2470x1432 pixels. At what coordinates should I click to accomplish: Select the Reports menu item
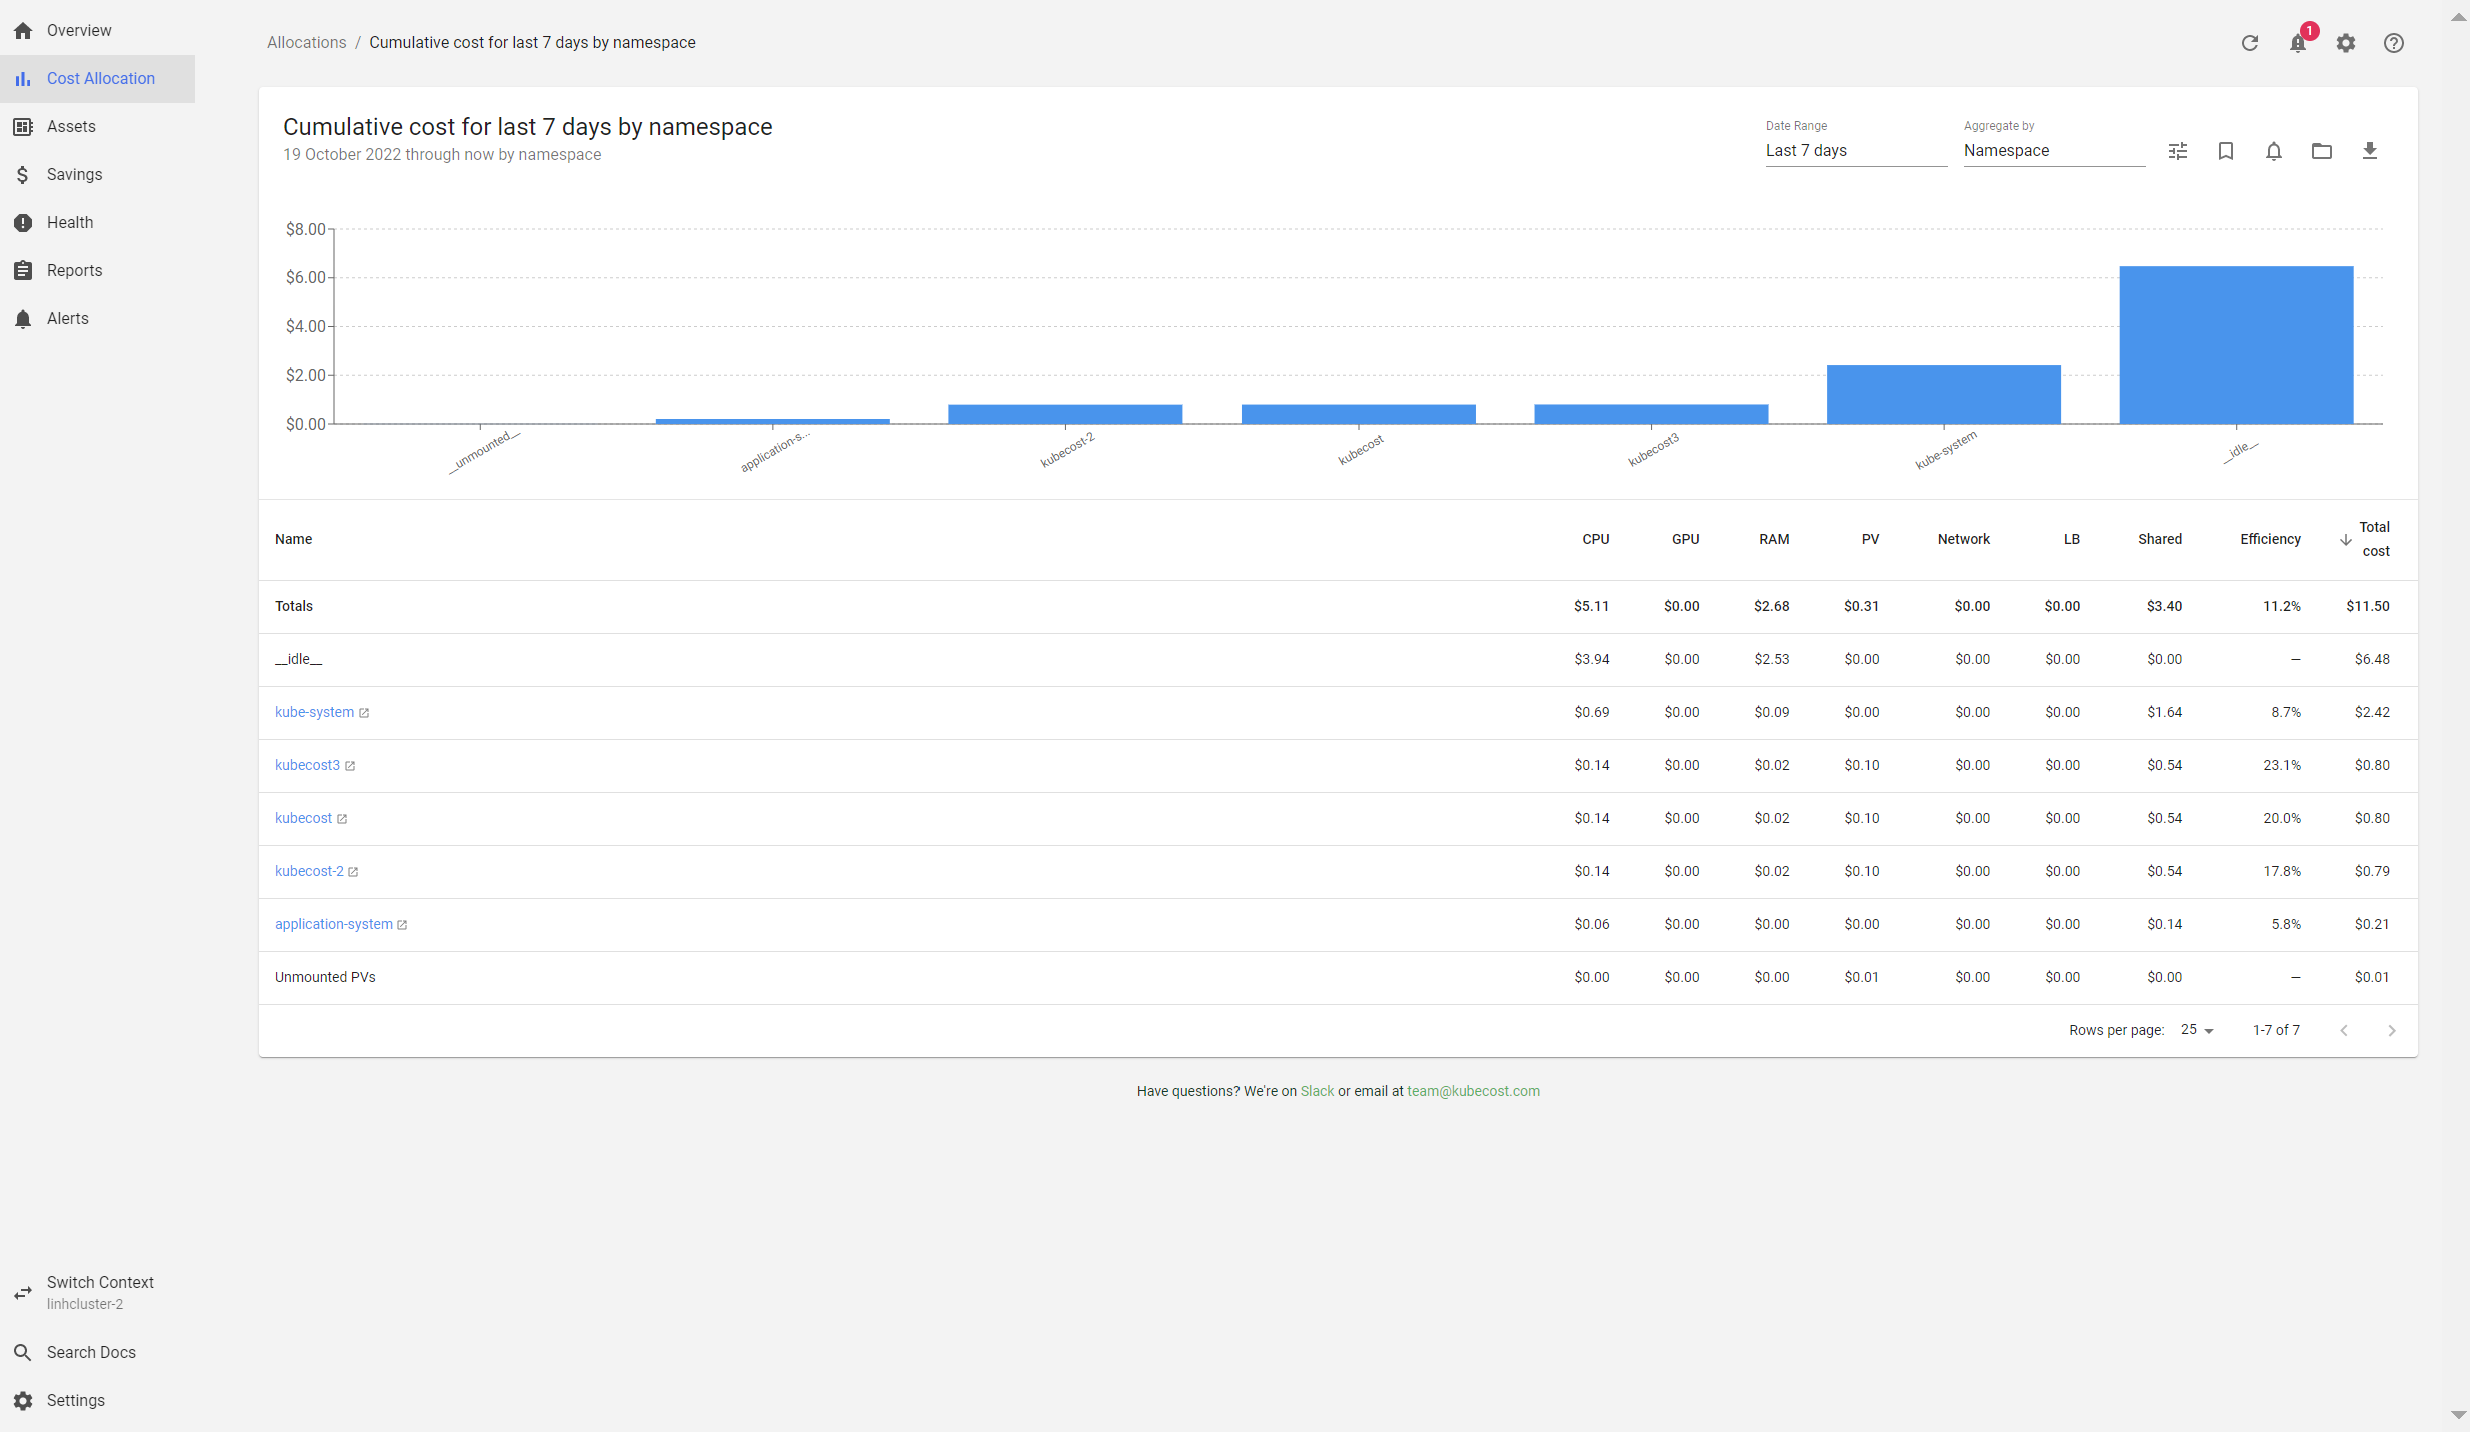point(73,269)
